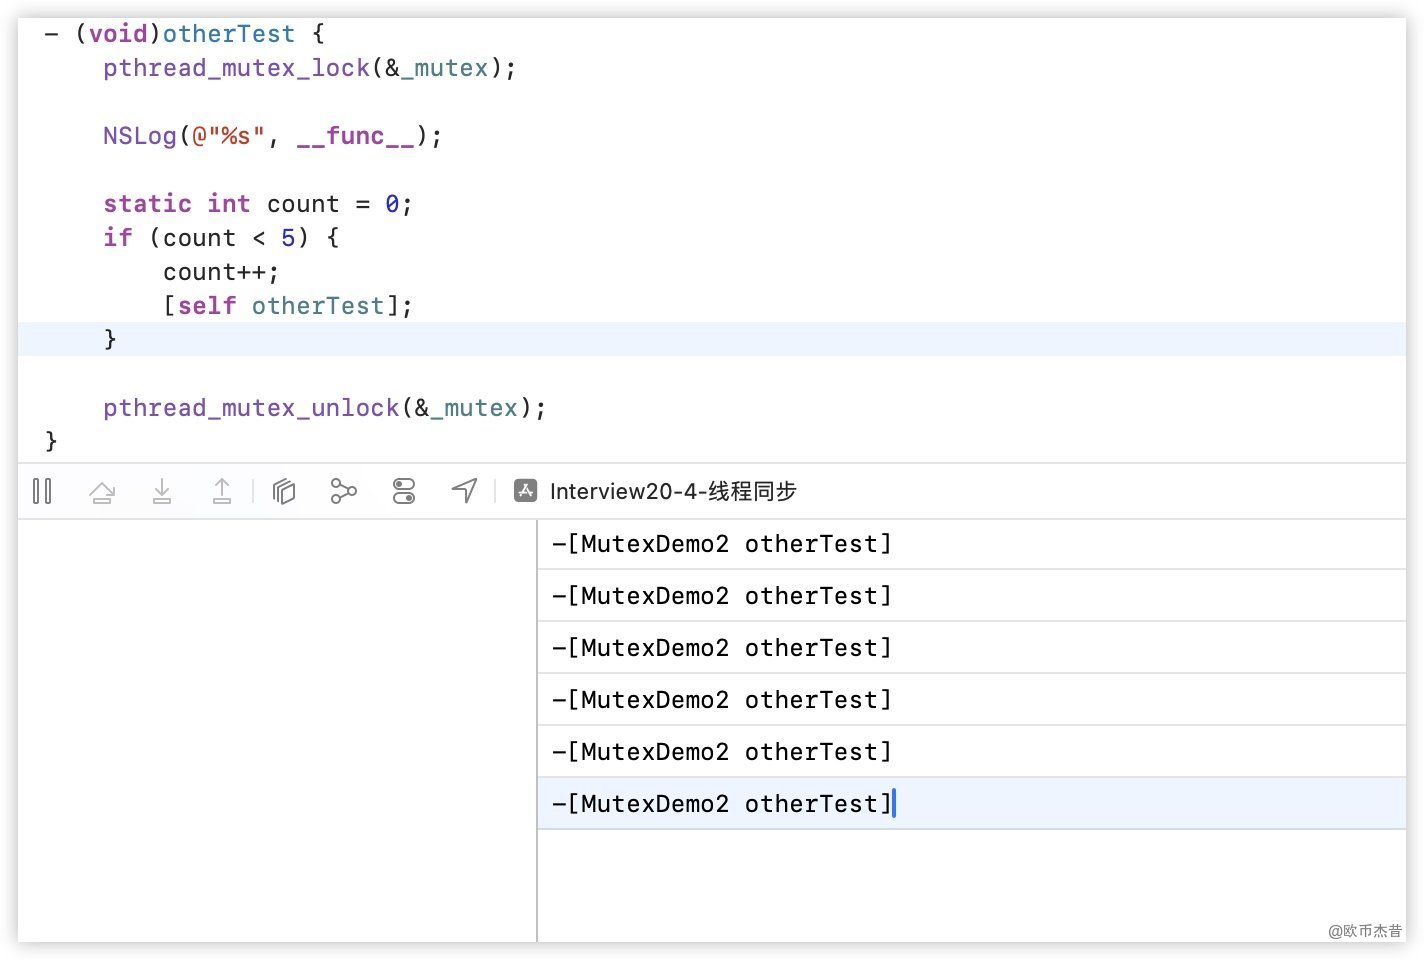Image resolution: width=1424 pixels, height=960 pixels.
Task: Click the pthread_mutex_unlock call
Action: (324, 408)
